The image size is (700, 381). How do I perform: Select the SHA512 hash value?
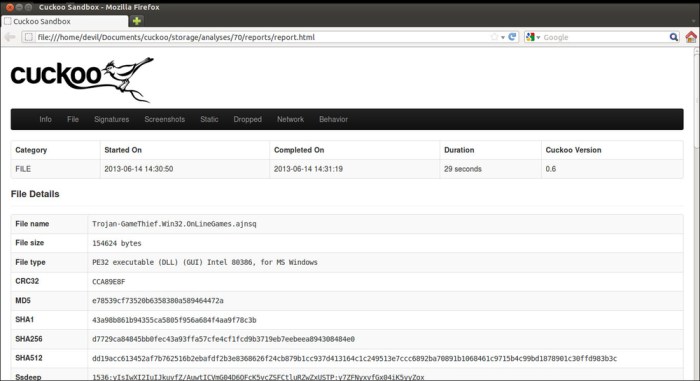coord(354,358)
